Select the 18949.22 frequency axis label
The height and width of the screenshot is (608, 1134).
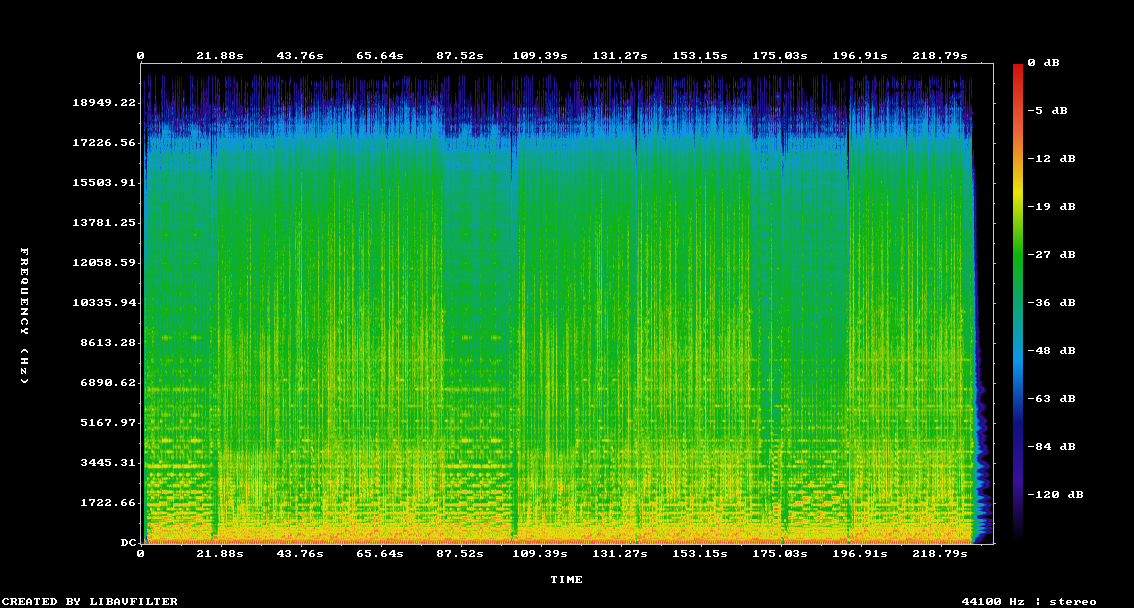click(104, 102)
